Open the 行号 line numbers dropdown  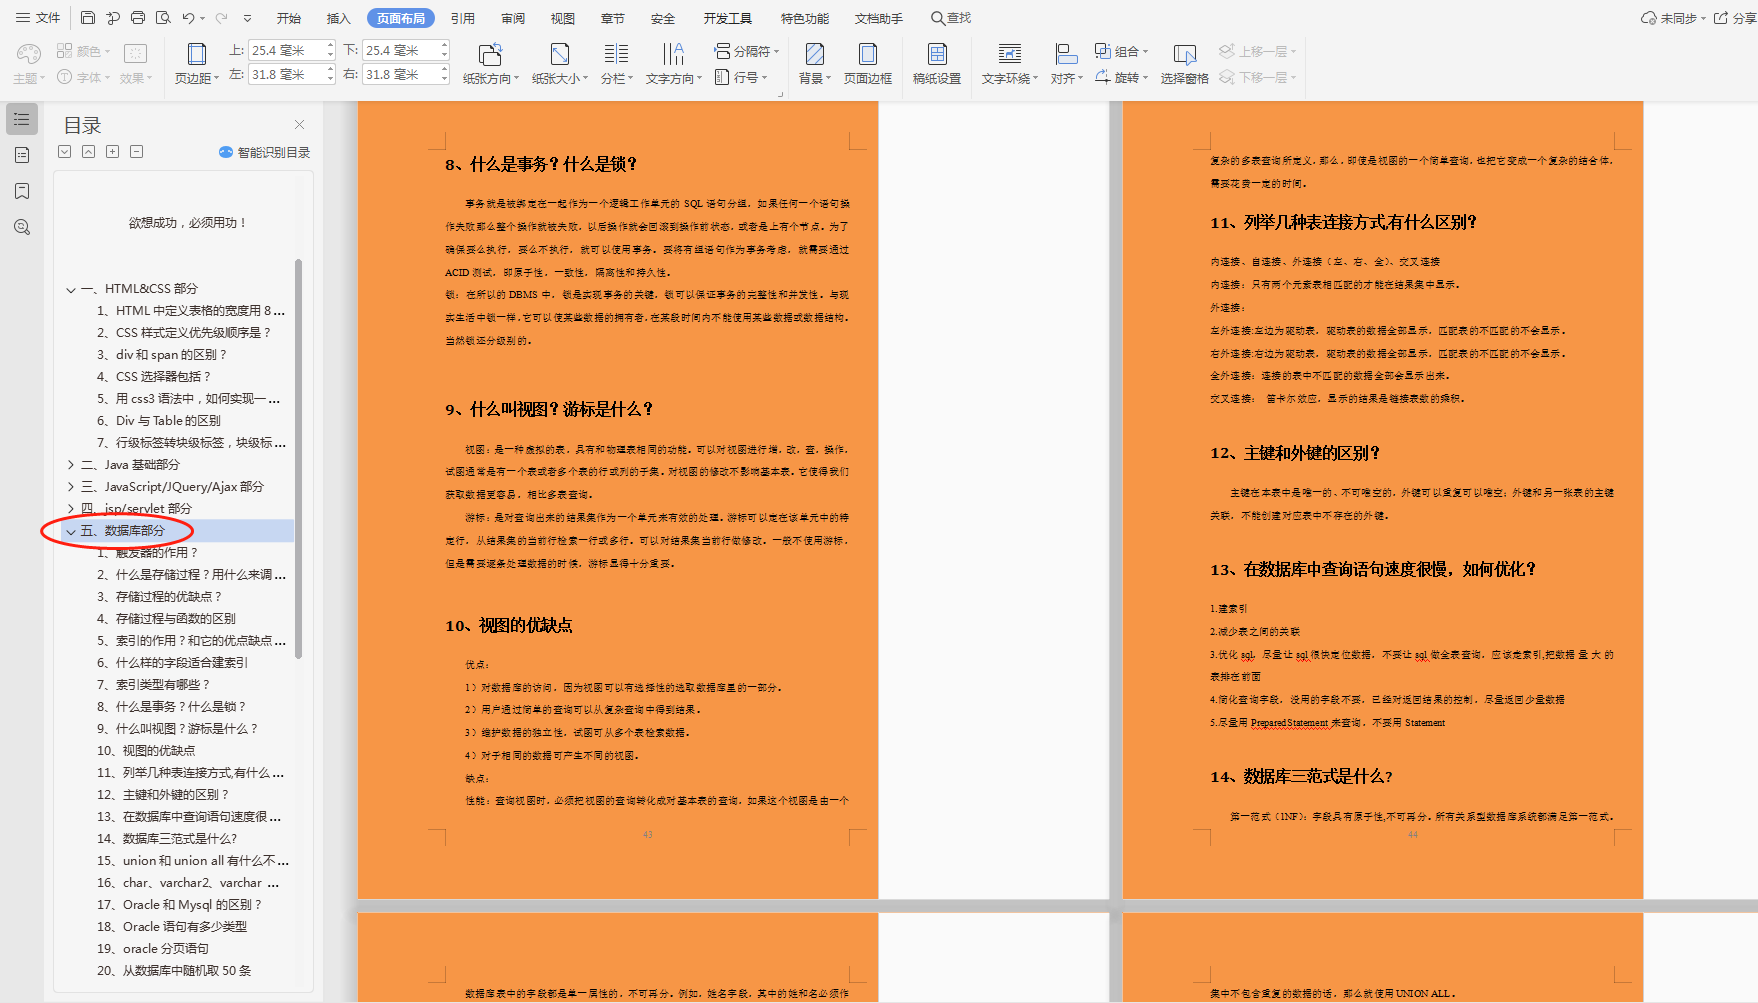[741, 77]
